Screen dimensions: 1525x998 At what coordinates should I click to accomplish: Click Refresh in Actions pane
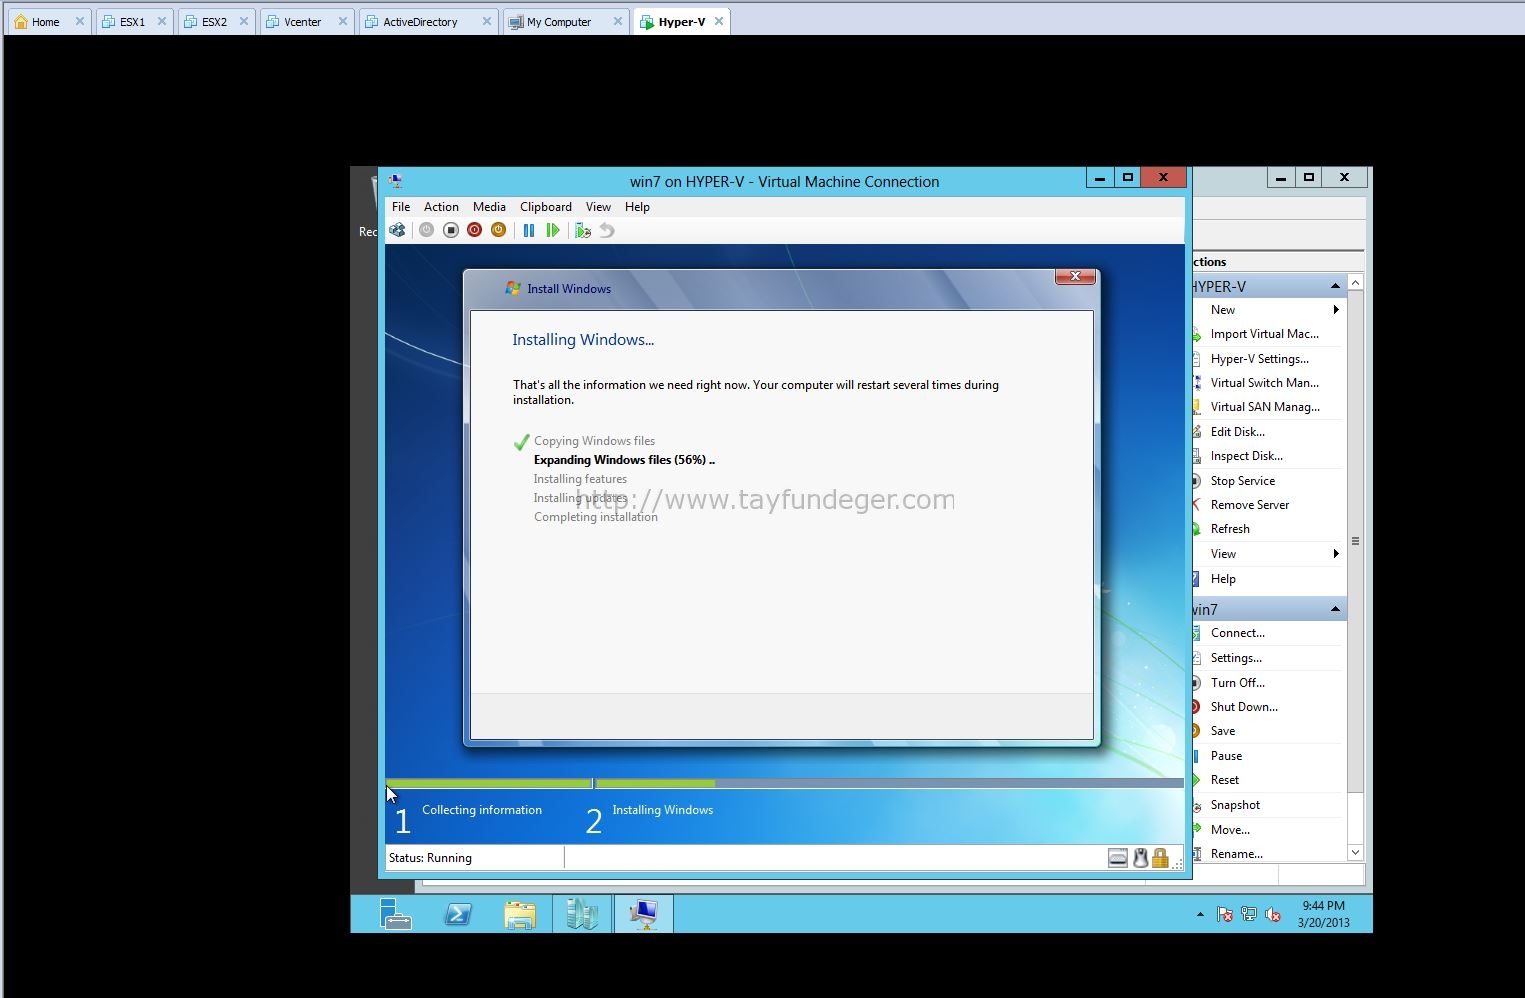pyautogui.click(x=1230, y=529)
